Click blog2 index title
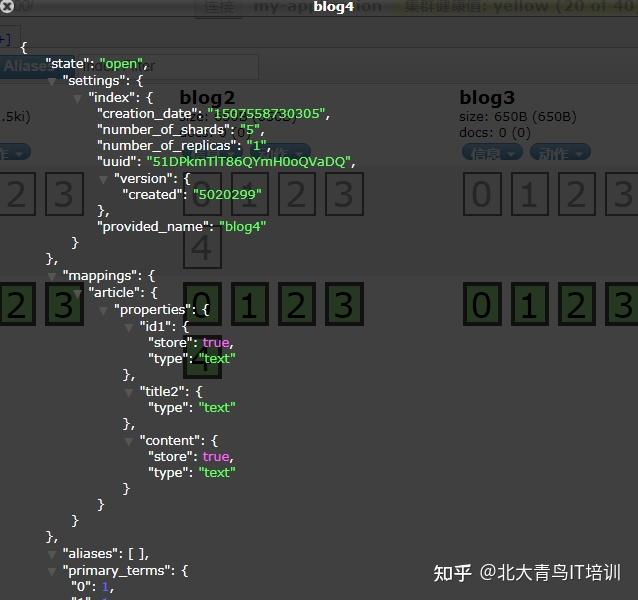Screen dimensions: 638x600 208,98
